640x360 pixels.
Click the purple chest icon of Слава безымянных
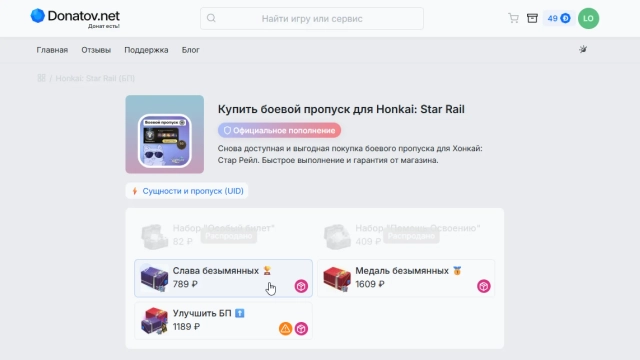click(154, 278)
